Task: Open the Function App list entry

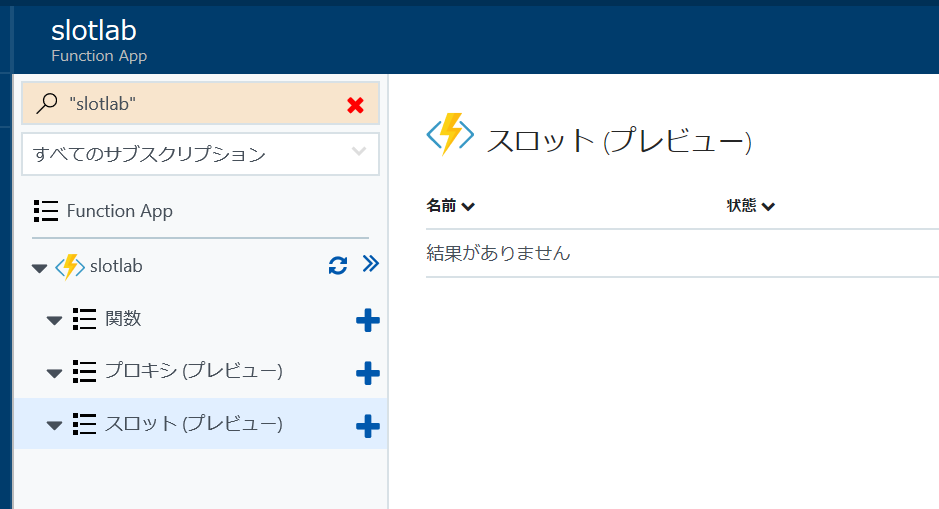Action: [x=119, y=211]
